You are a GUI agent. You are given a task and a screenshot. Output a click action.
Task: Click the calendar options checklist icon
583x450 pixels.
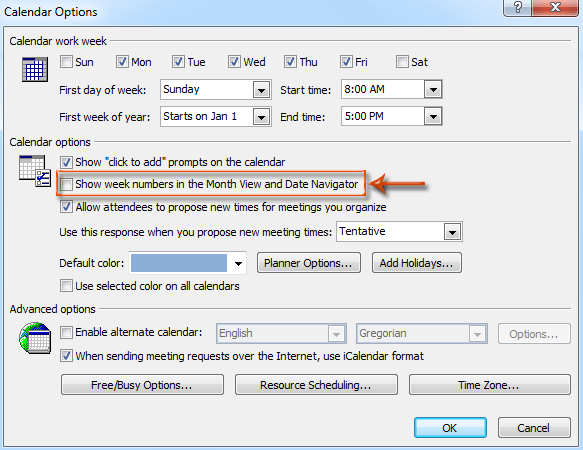pyautogui.click(x=35, y=171)
